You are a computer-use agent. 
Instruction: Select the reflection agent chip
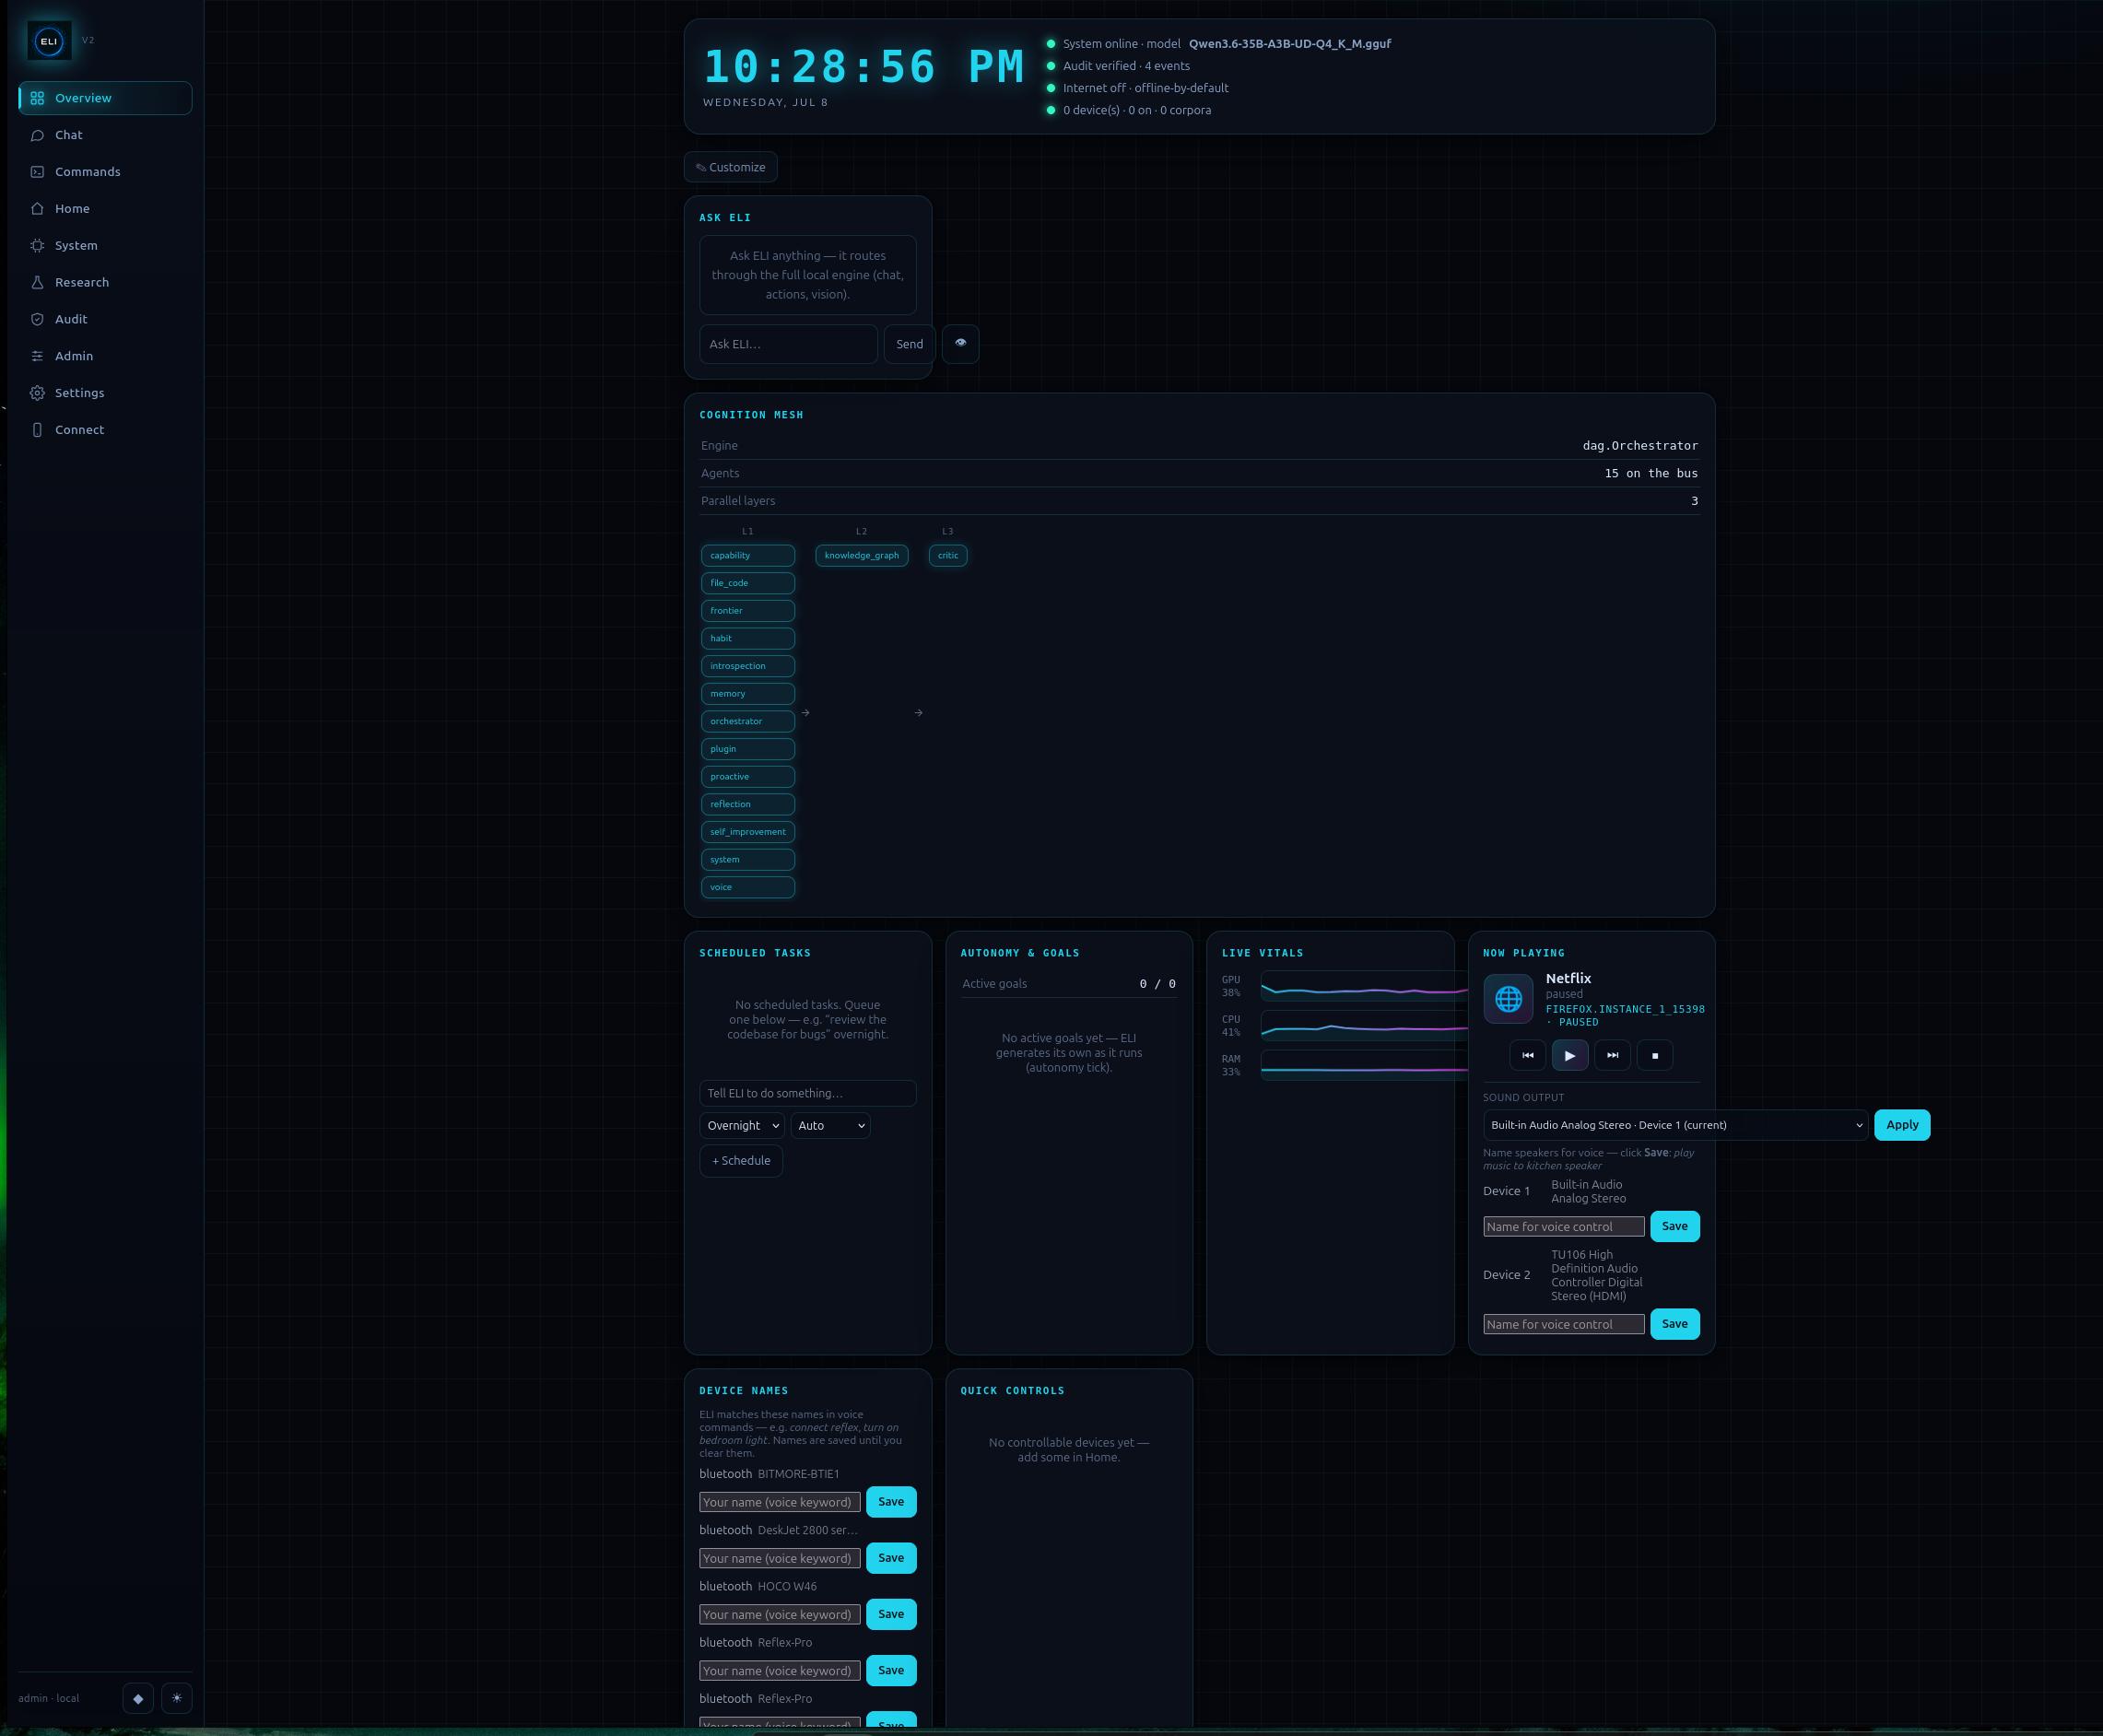[x=748, y=804]
